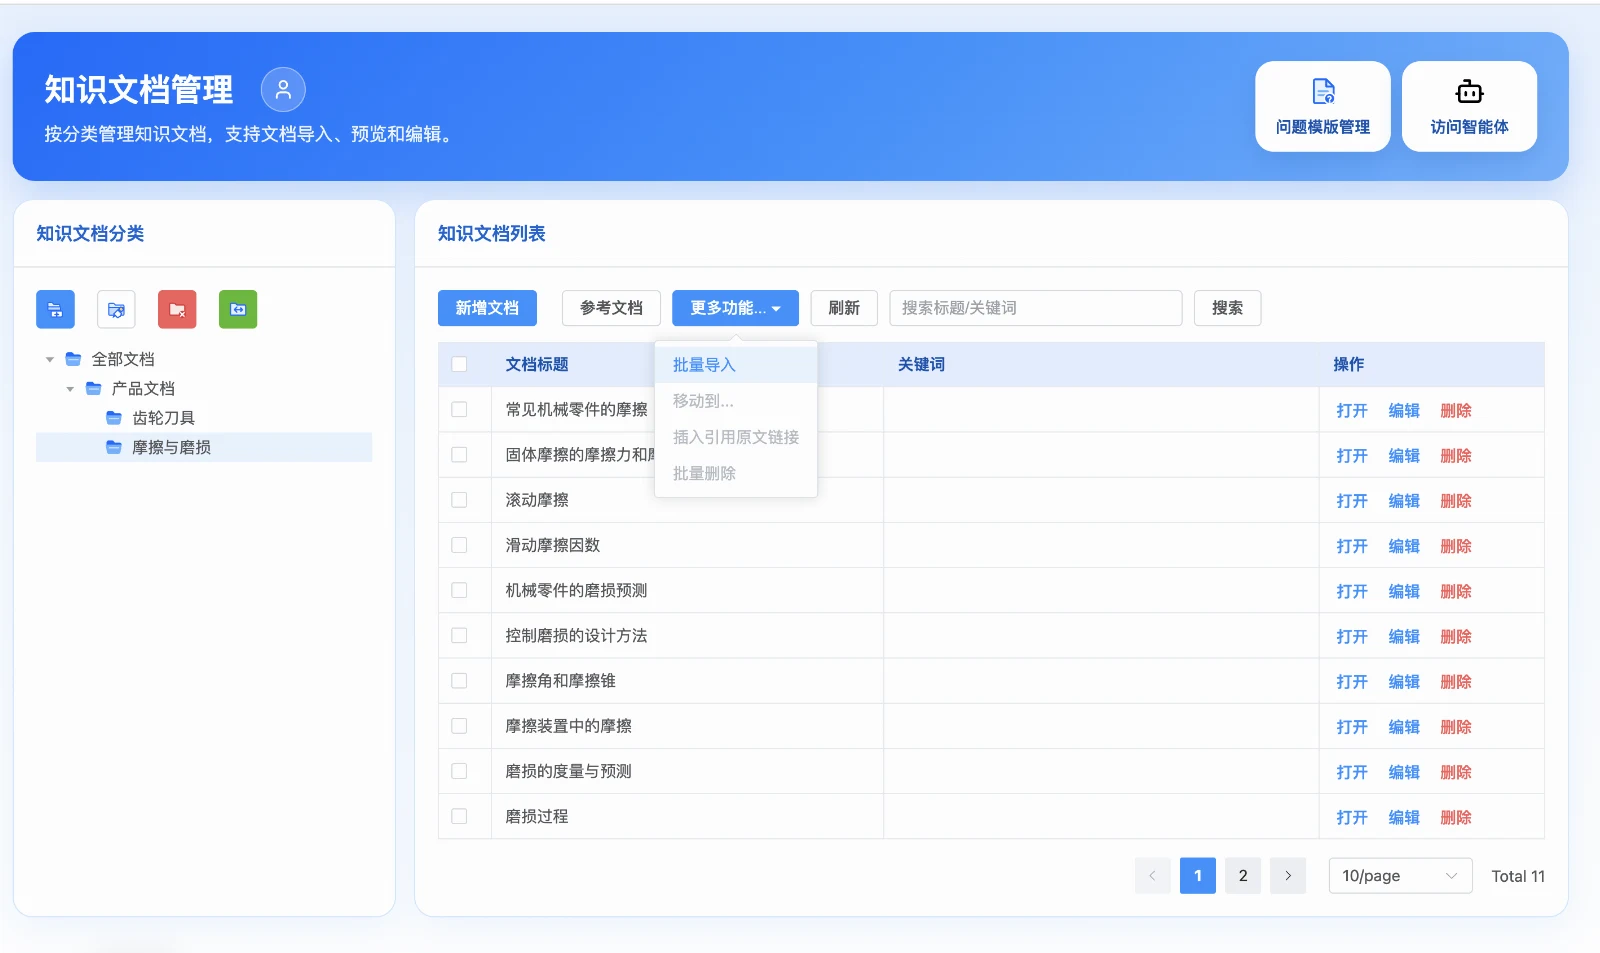
Task: Choose 移动到... from the menu
Action: [x=736, y=401]
